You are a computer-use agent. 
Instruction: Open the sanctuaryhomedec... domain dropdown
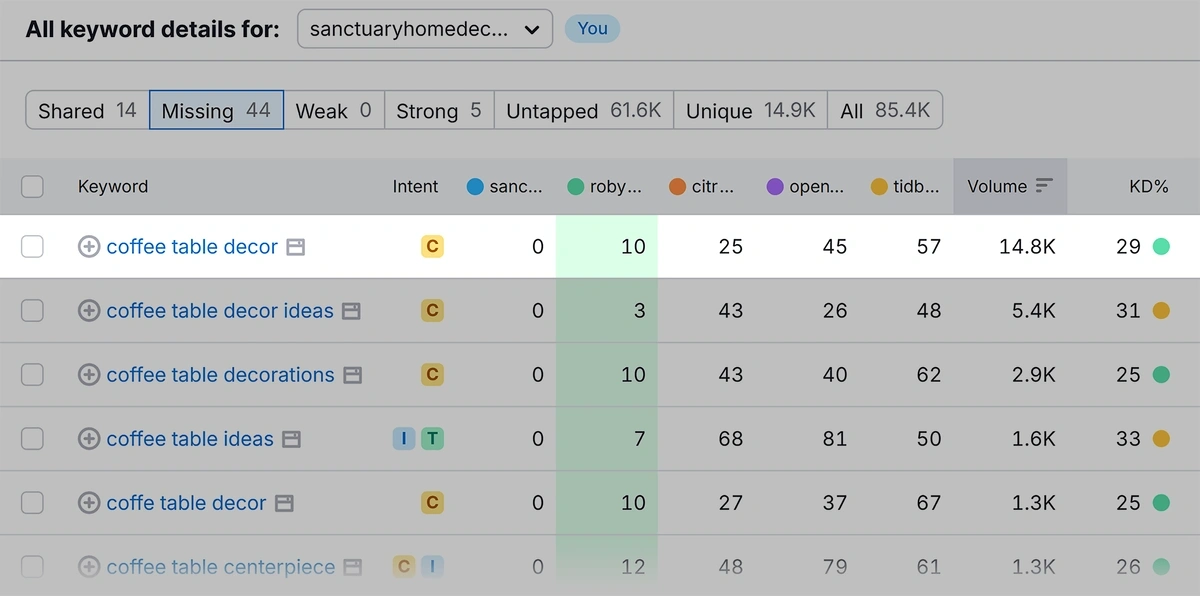tap(425, 29)
